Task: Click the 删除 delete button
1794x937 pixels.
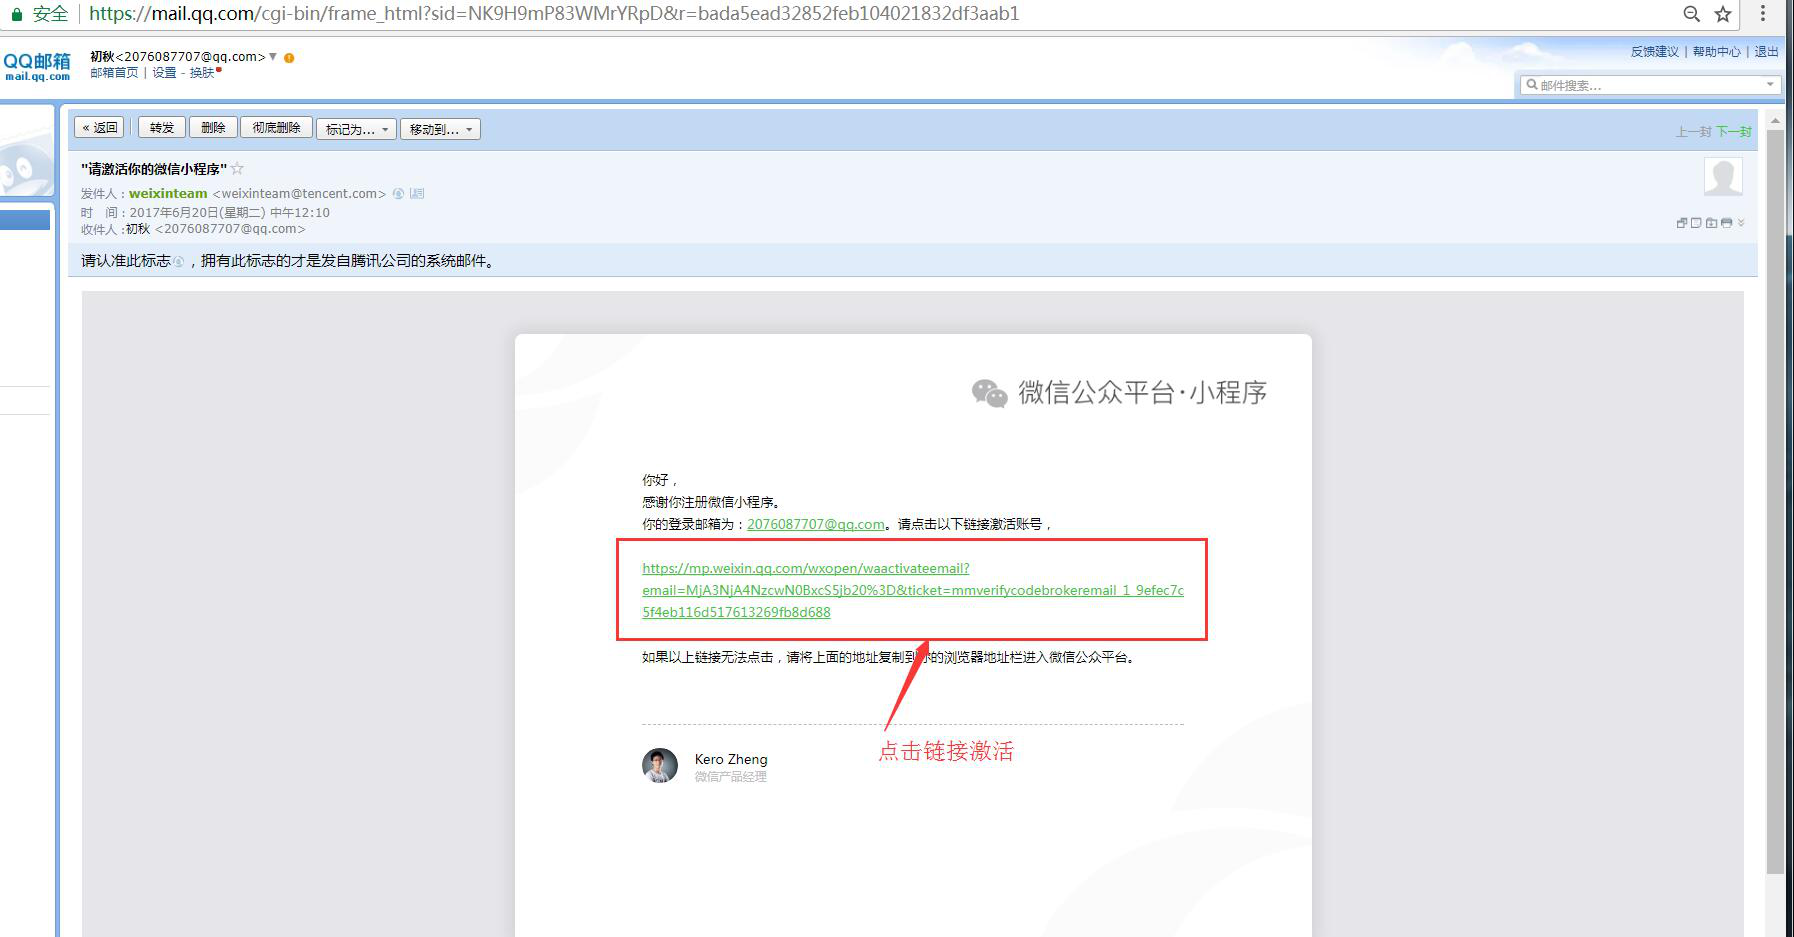Action: (x=213, y=128)
